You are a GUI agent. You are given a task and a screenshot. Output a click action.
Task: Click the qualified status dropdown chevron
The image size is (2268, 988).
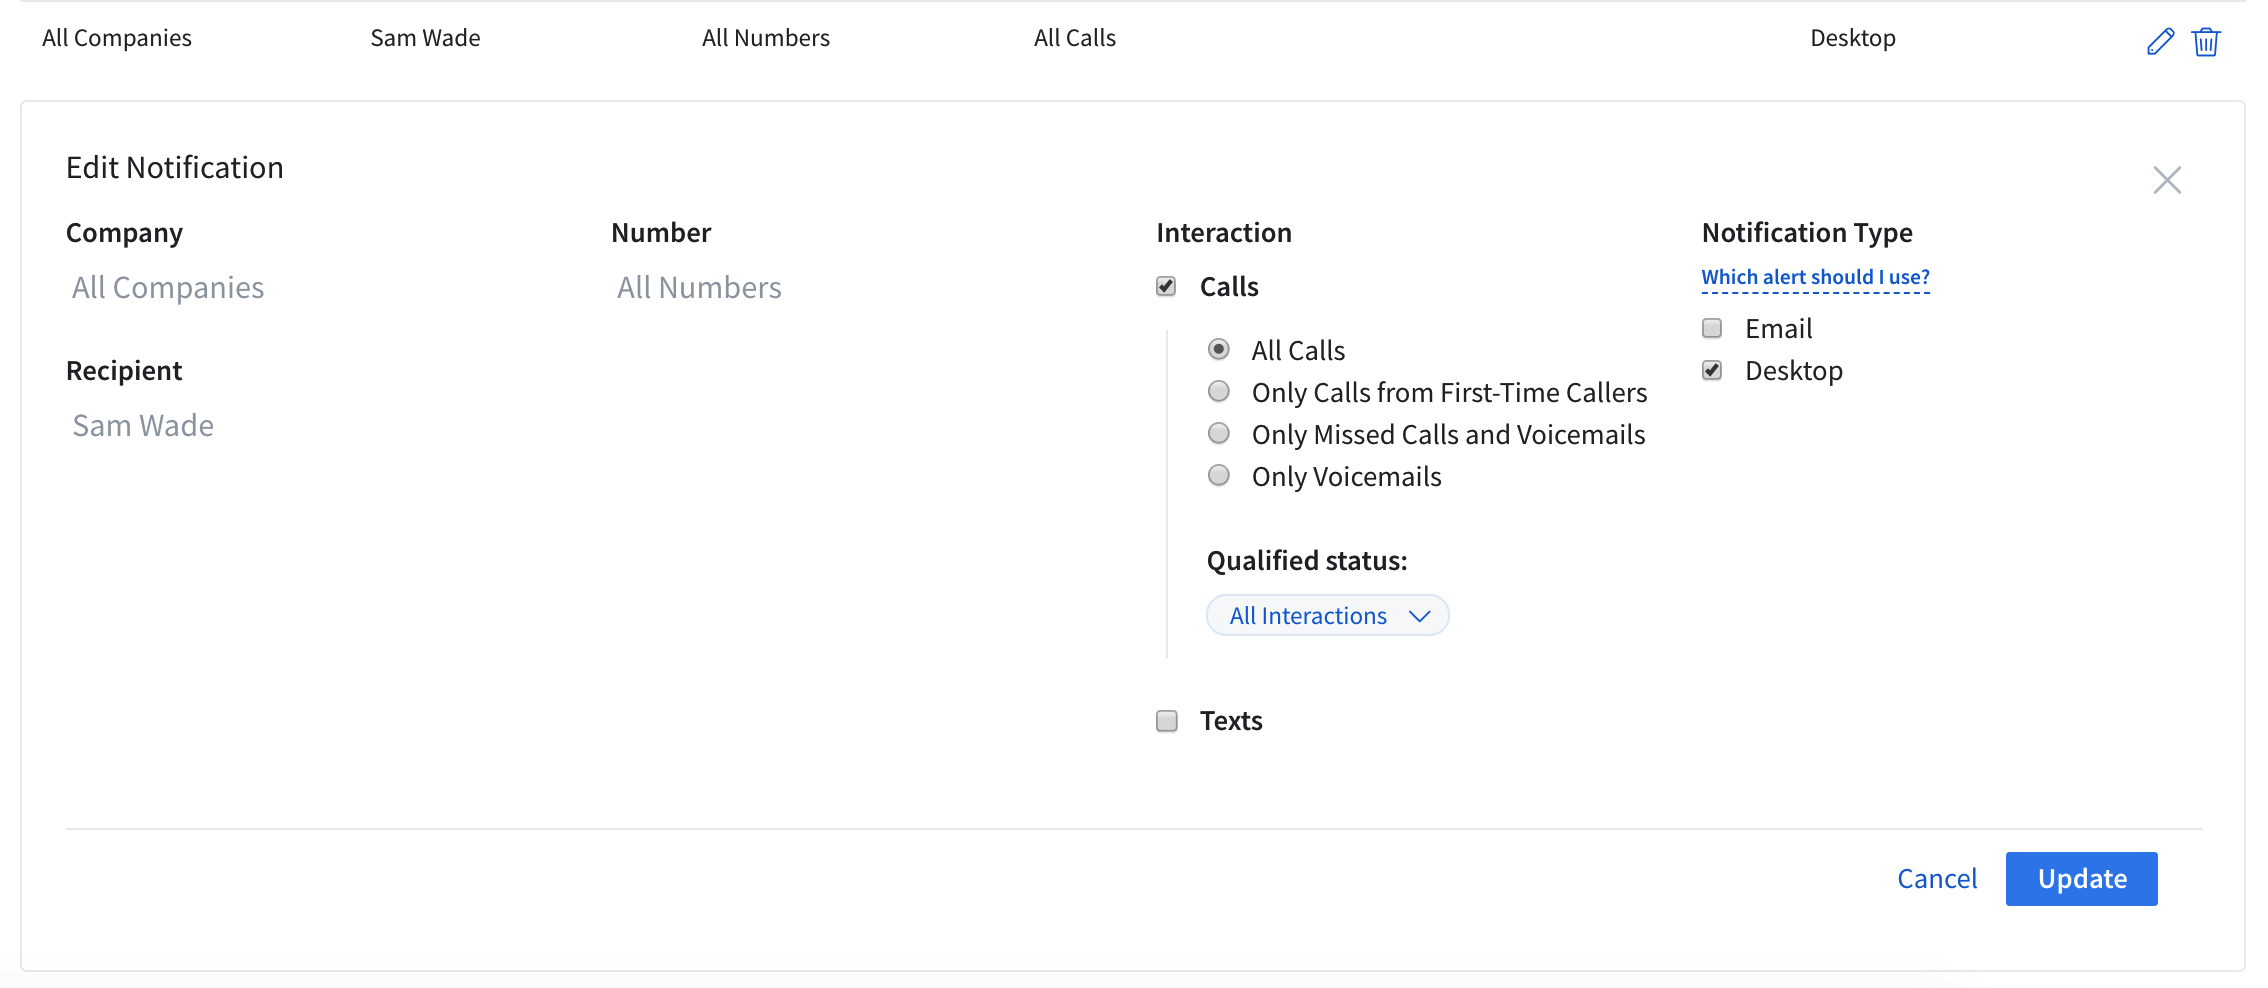pyautogui.click(x=1419, y=616)
